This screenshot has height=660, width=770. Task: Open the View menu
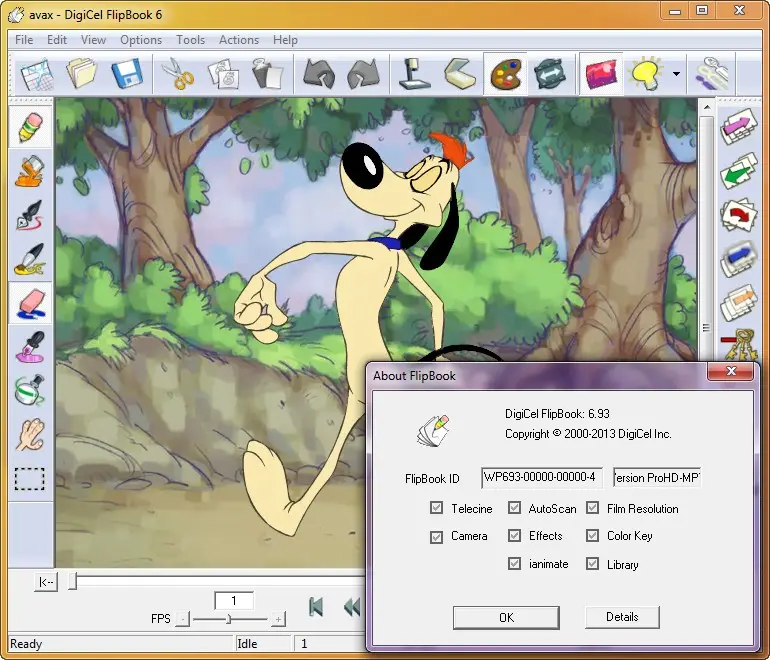point(93,40)
